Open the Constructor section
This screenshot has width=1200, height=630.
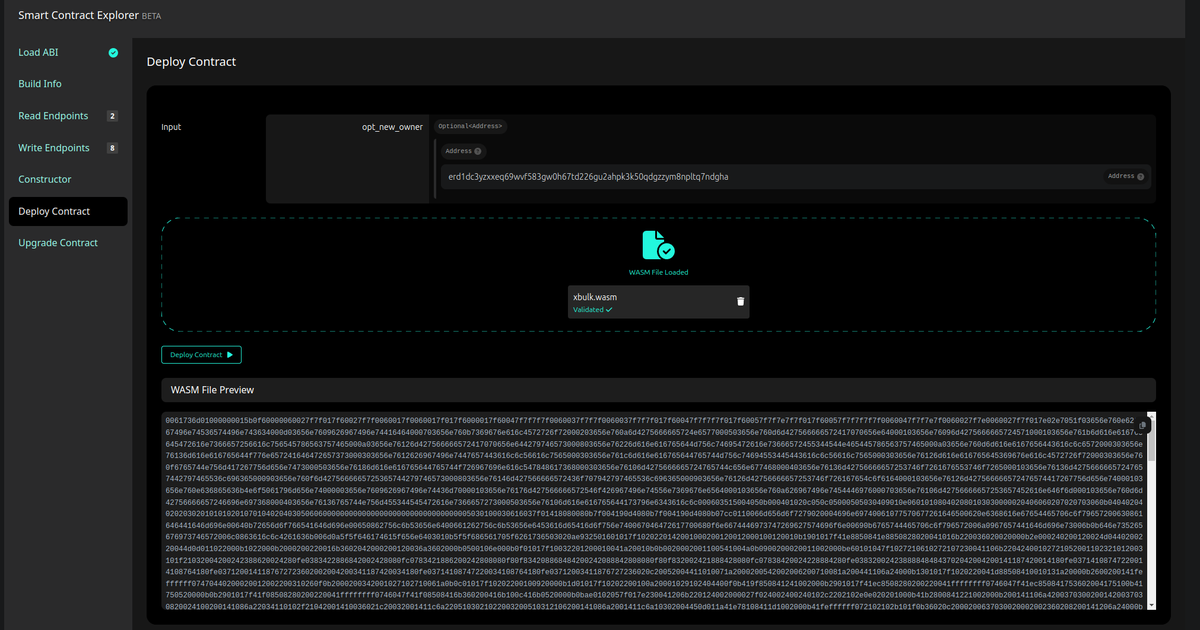pyautogui.click(x=68, y=179)
